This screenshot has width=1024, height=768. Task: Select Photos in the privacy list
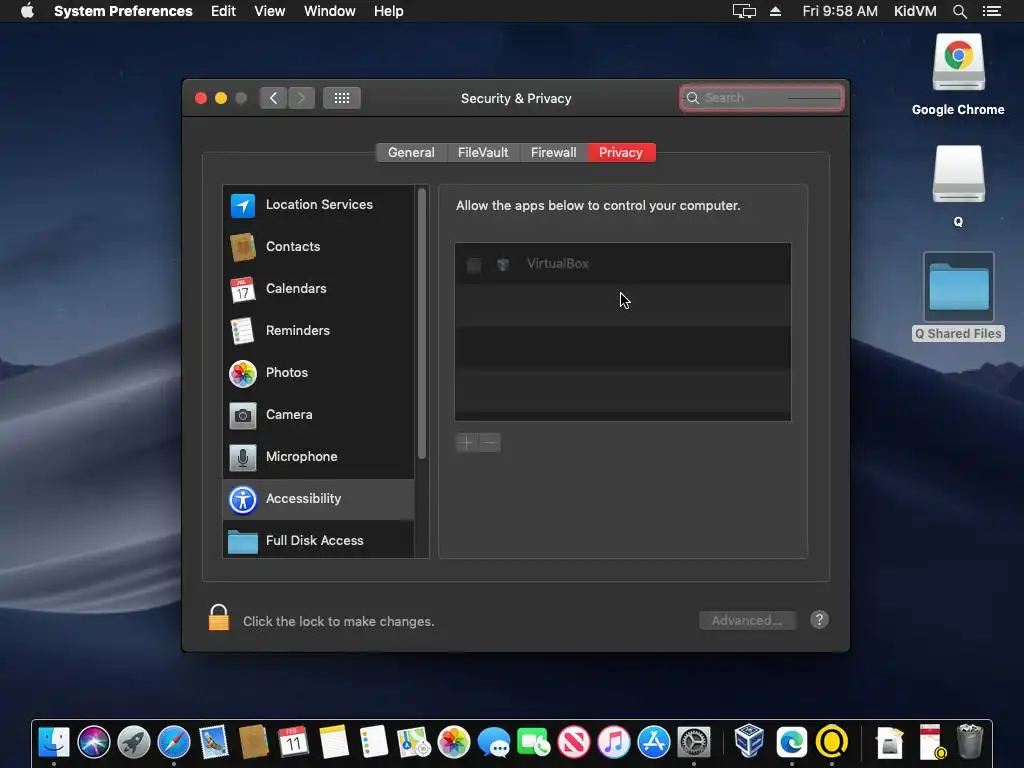(319, 373)
